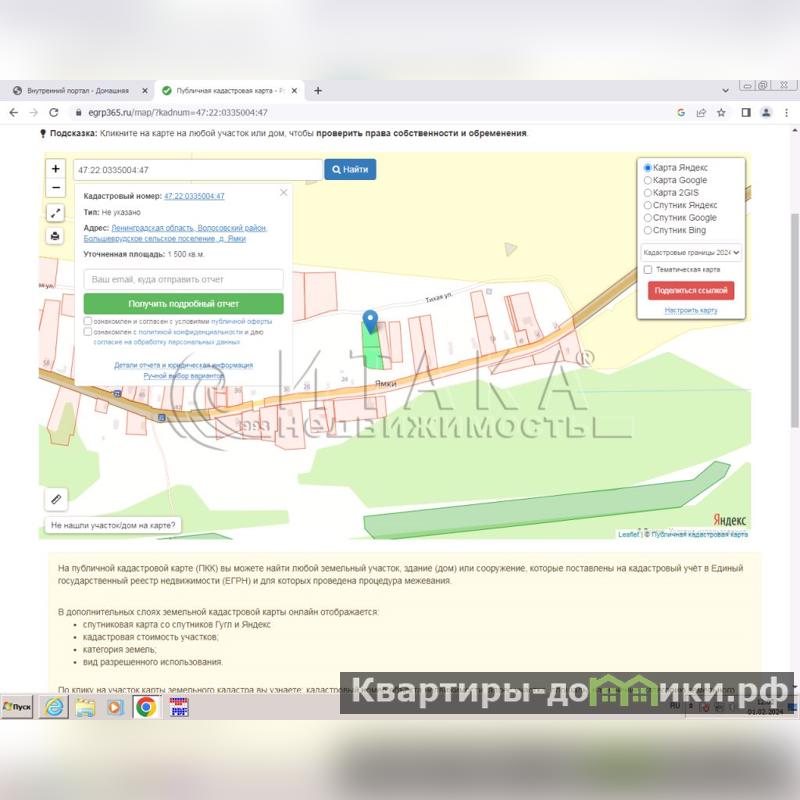Screen dimensions: 800x800
Task: Bookmark this page with star icon
Action: click(x=721, y=113)
